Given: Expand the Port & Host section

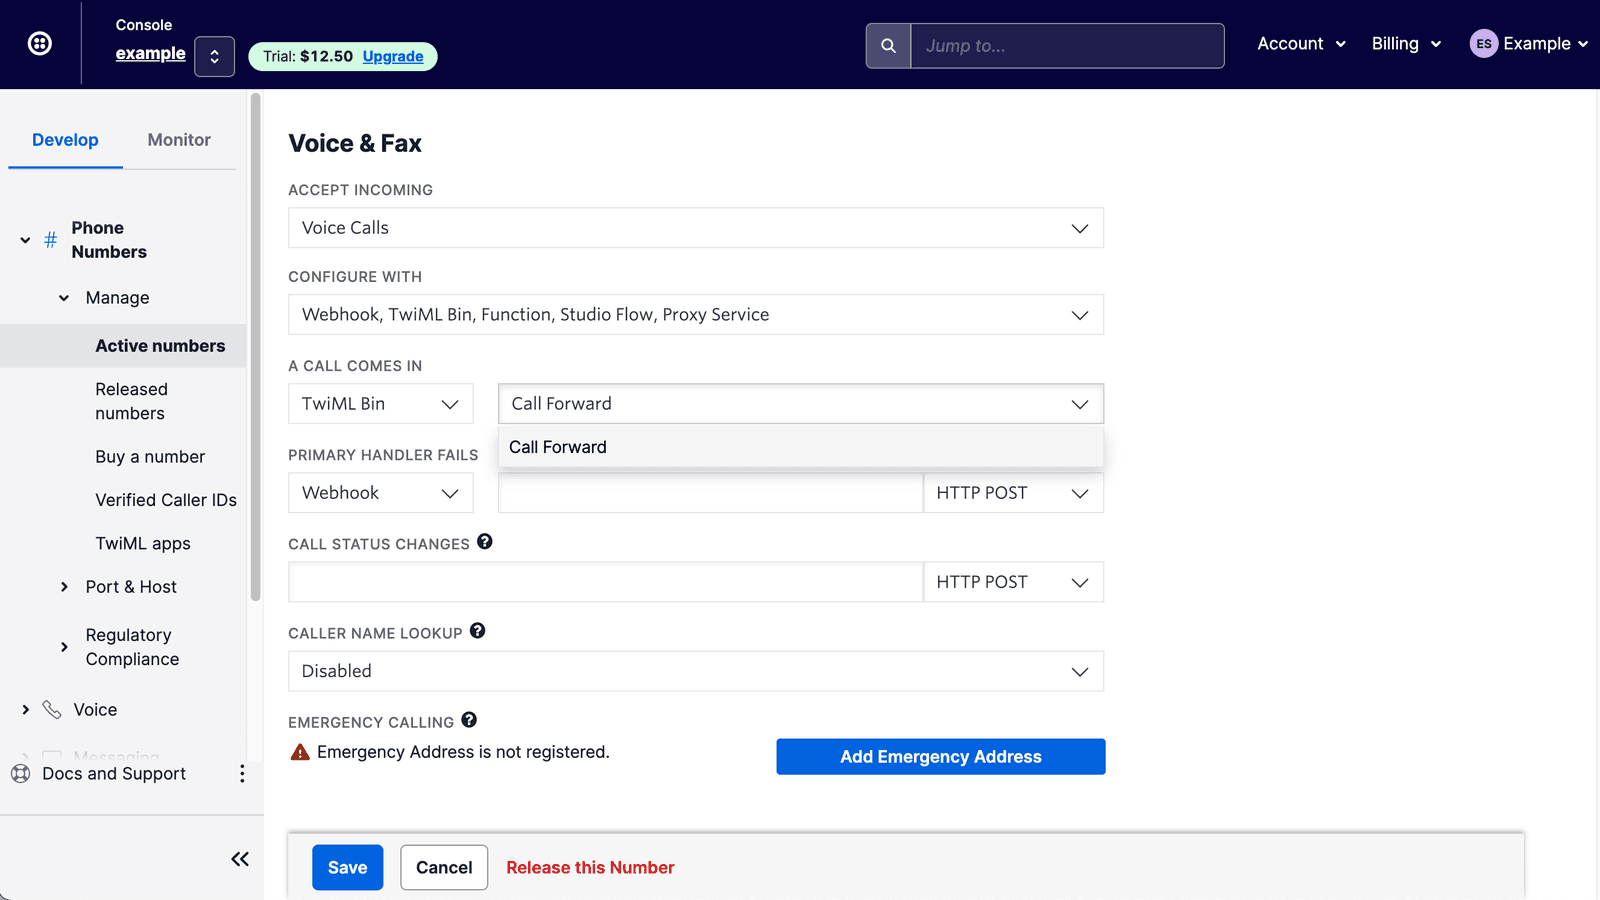Looking at the screenshot, I should pyautogui.click(x=65, y=587).
